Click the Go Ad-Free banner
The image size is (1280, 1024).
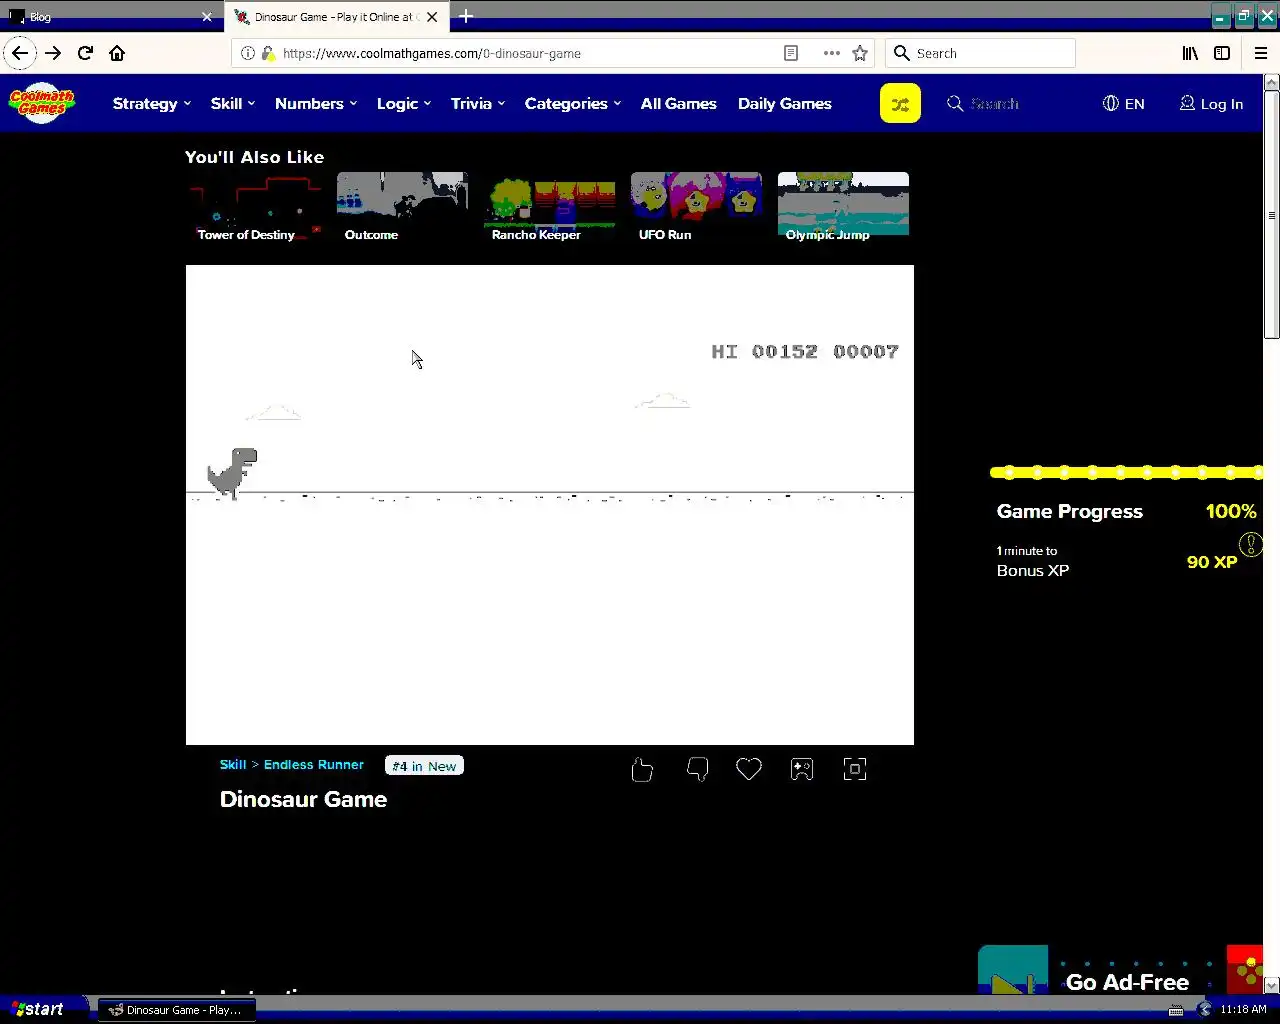tap(1121, 971)
